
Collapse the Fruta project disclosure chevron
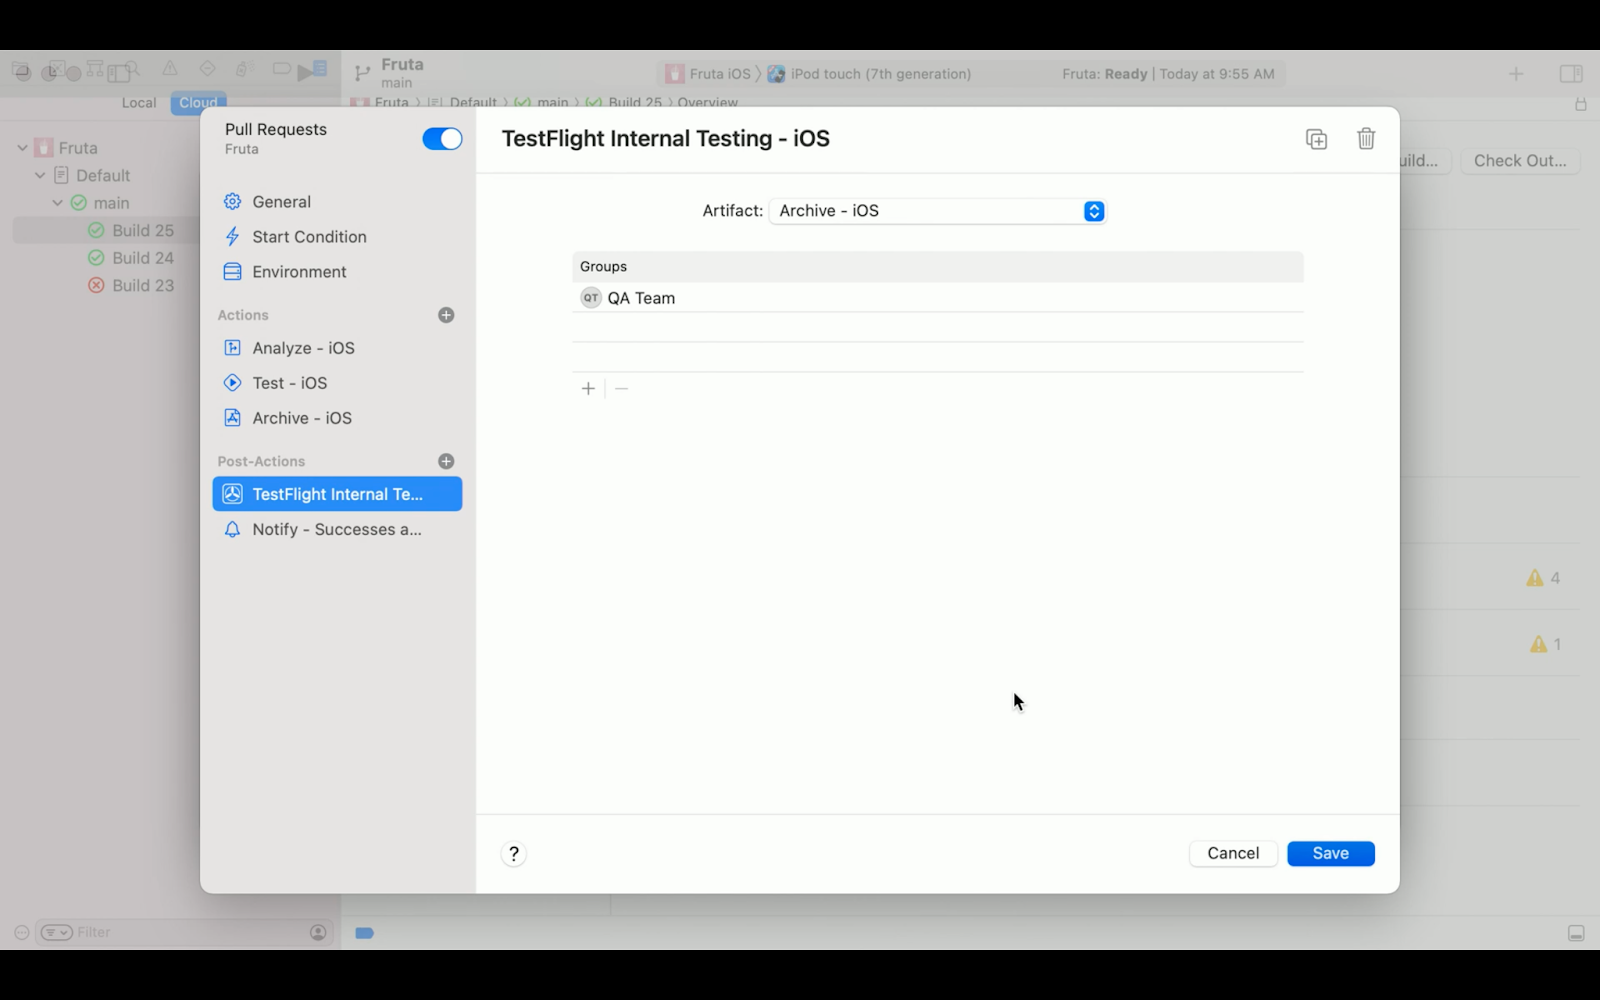(x=22, y=148)
